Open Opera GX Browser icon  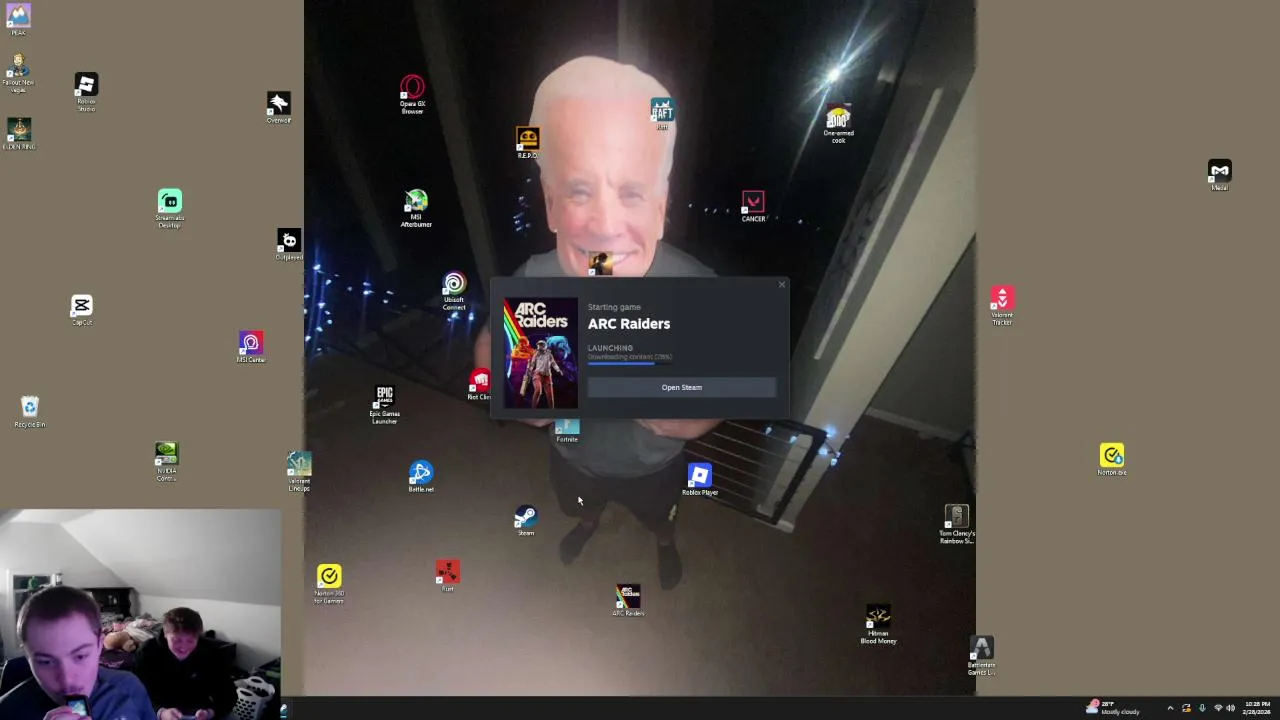[412, 95]
